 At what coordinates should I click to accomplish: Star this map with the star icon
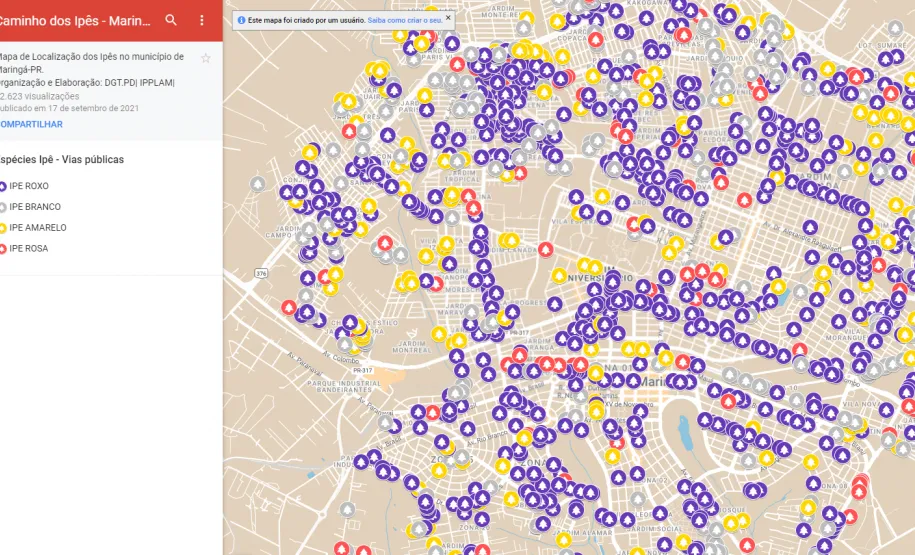pyautogui.click(x=206, y=58)
